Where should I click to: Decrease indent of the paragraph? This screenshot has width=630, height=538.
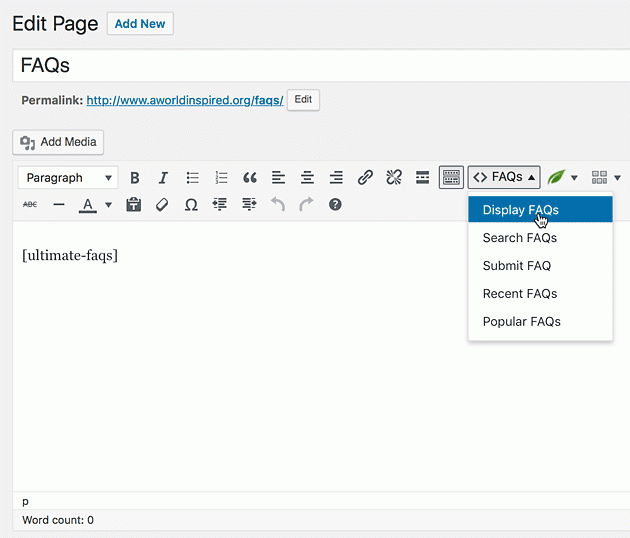220,205
